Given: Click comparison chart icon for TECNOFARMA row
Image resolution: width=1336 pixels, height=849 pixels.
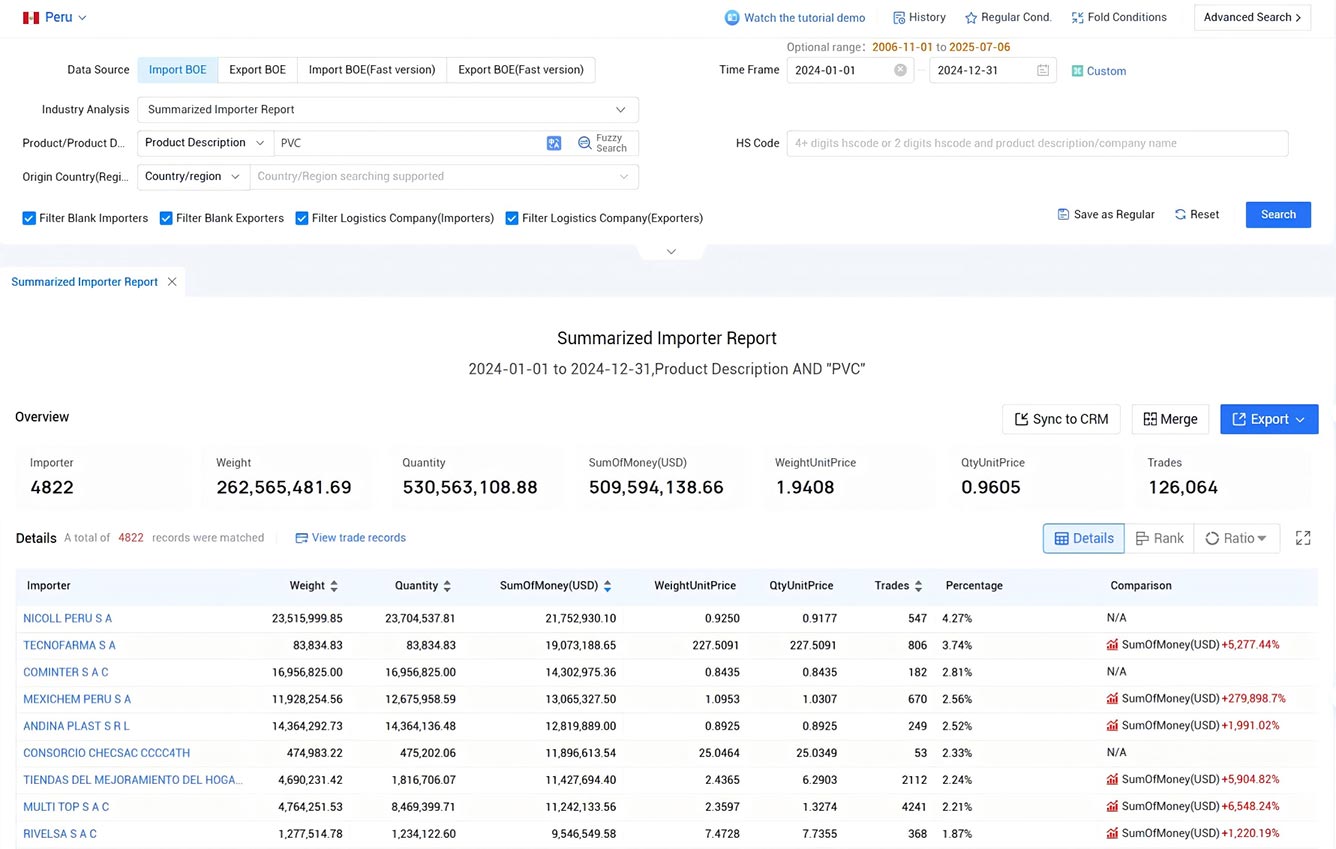Looking at the screenshot, I should [x=1112, y=645].
